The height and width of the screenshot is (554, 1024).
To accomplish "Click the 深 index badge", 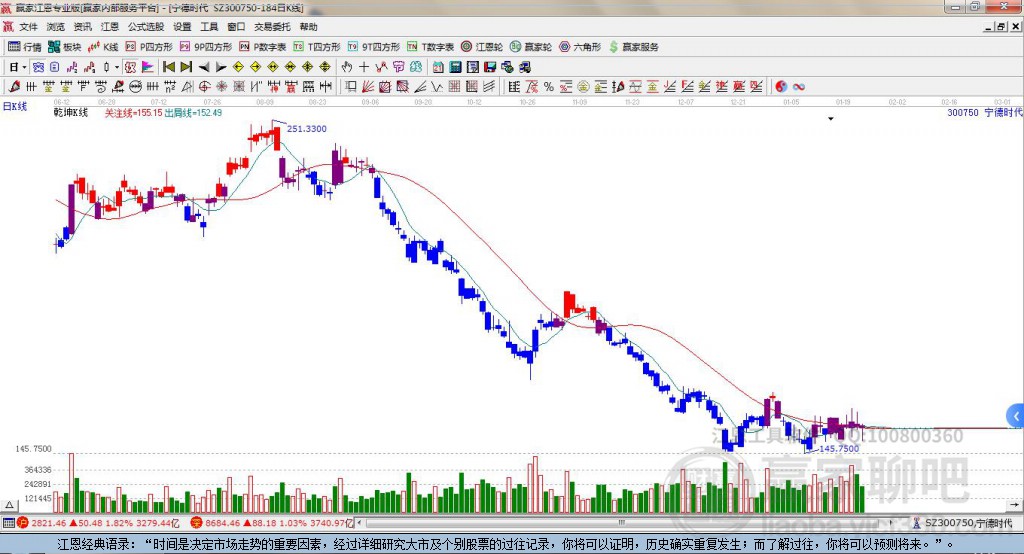I will coord(196,523).
